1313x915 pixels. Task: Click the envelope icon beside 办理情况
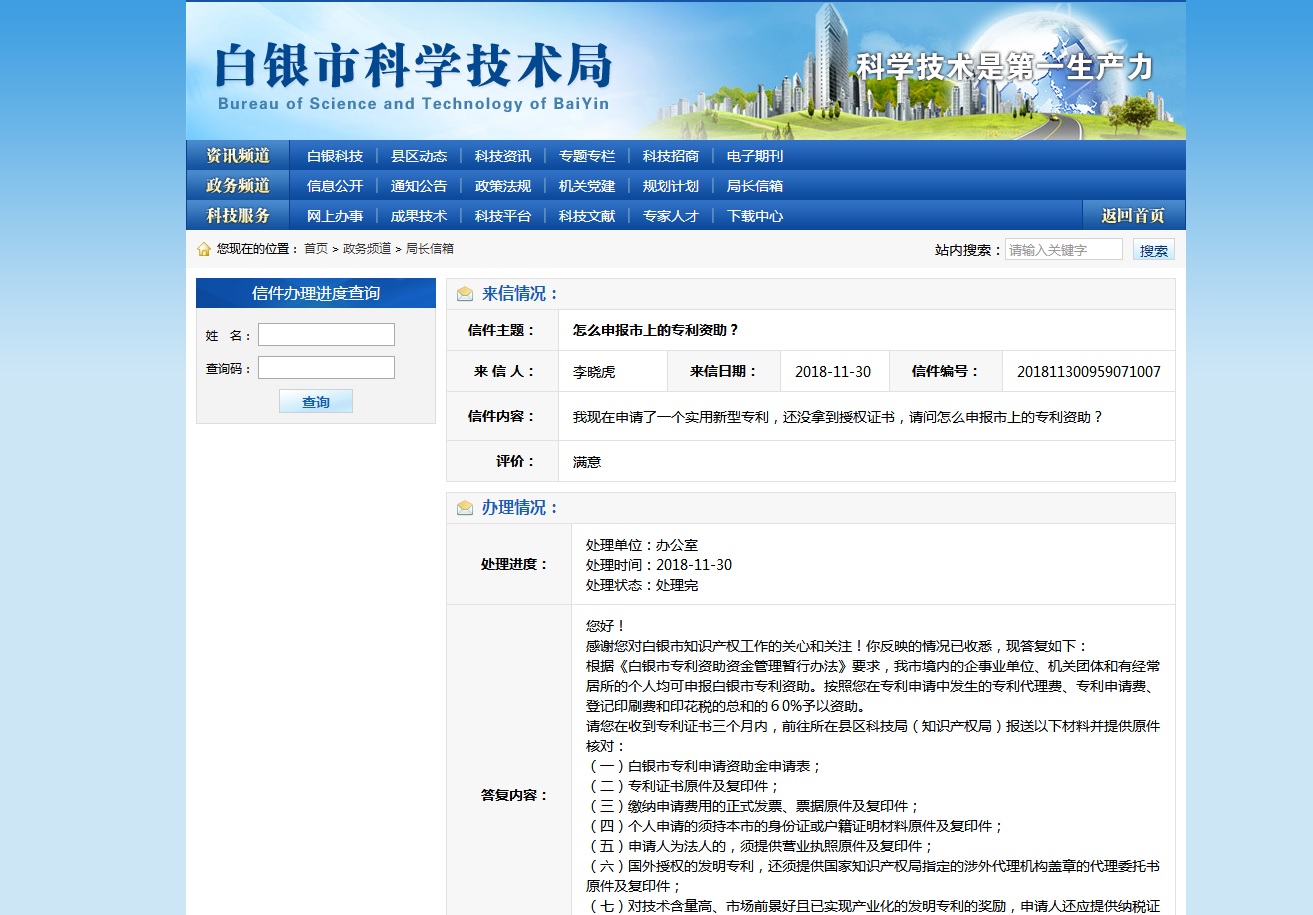(x=465, y=508)
